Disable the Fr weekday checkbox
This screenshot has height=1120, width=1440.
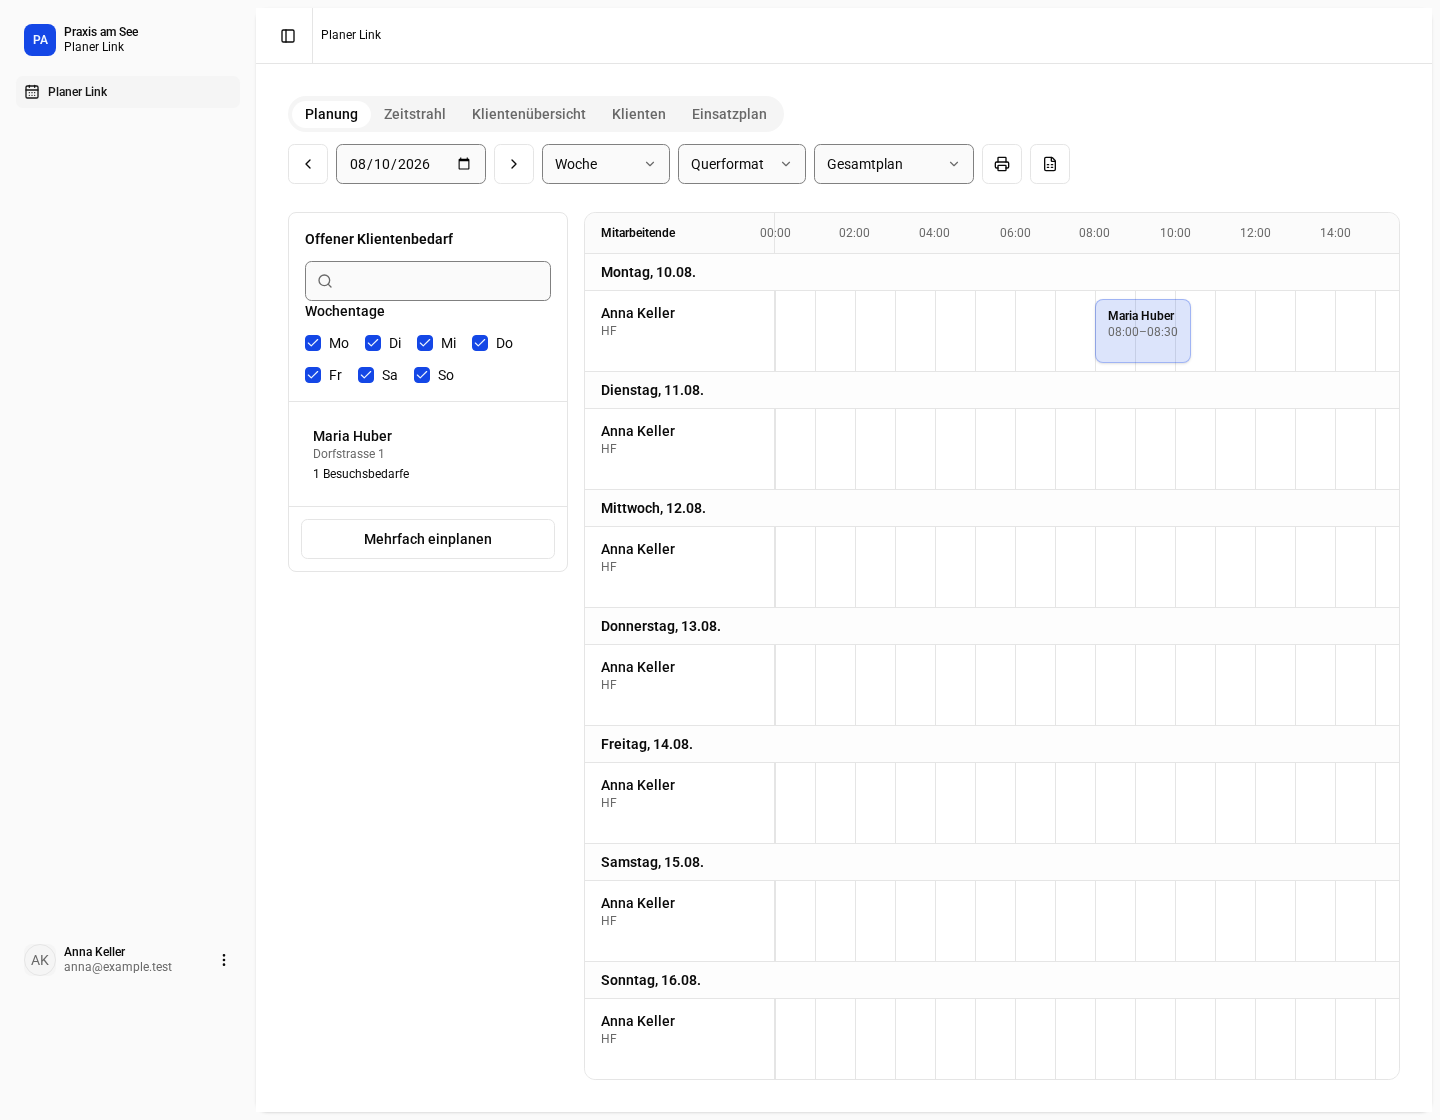(313, 375)
